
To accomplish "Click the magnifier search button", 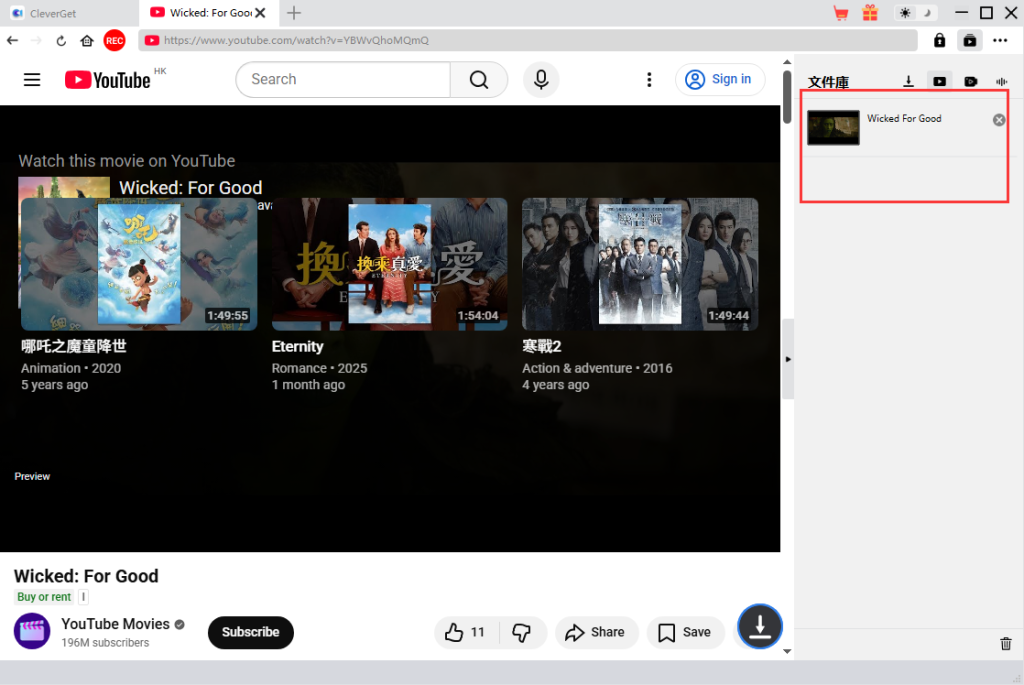I will 479,80.
